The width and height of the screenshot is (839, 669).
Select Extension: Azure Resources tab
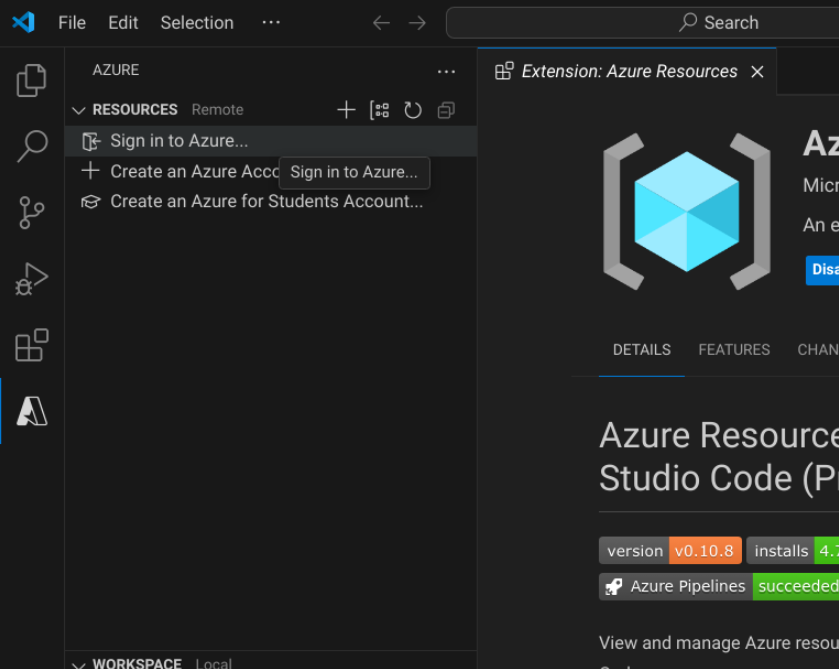point(629,71)
